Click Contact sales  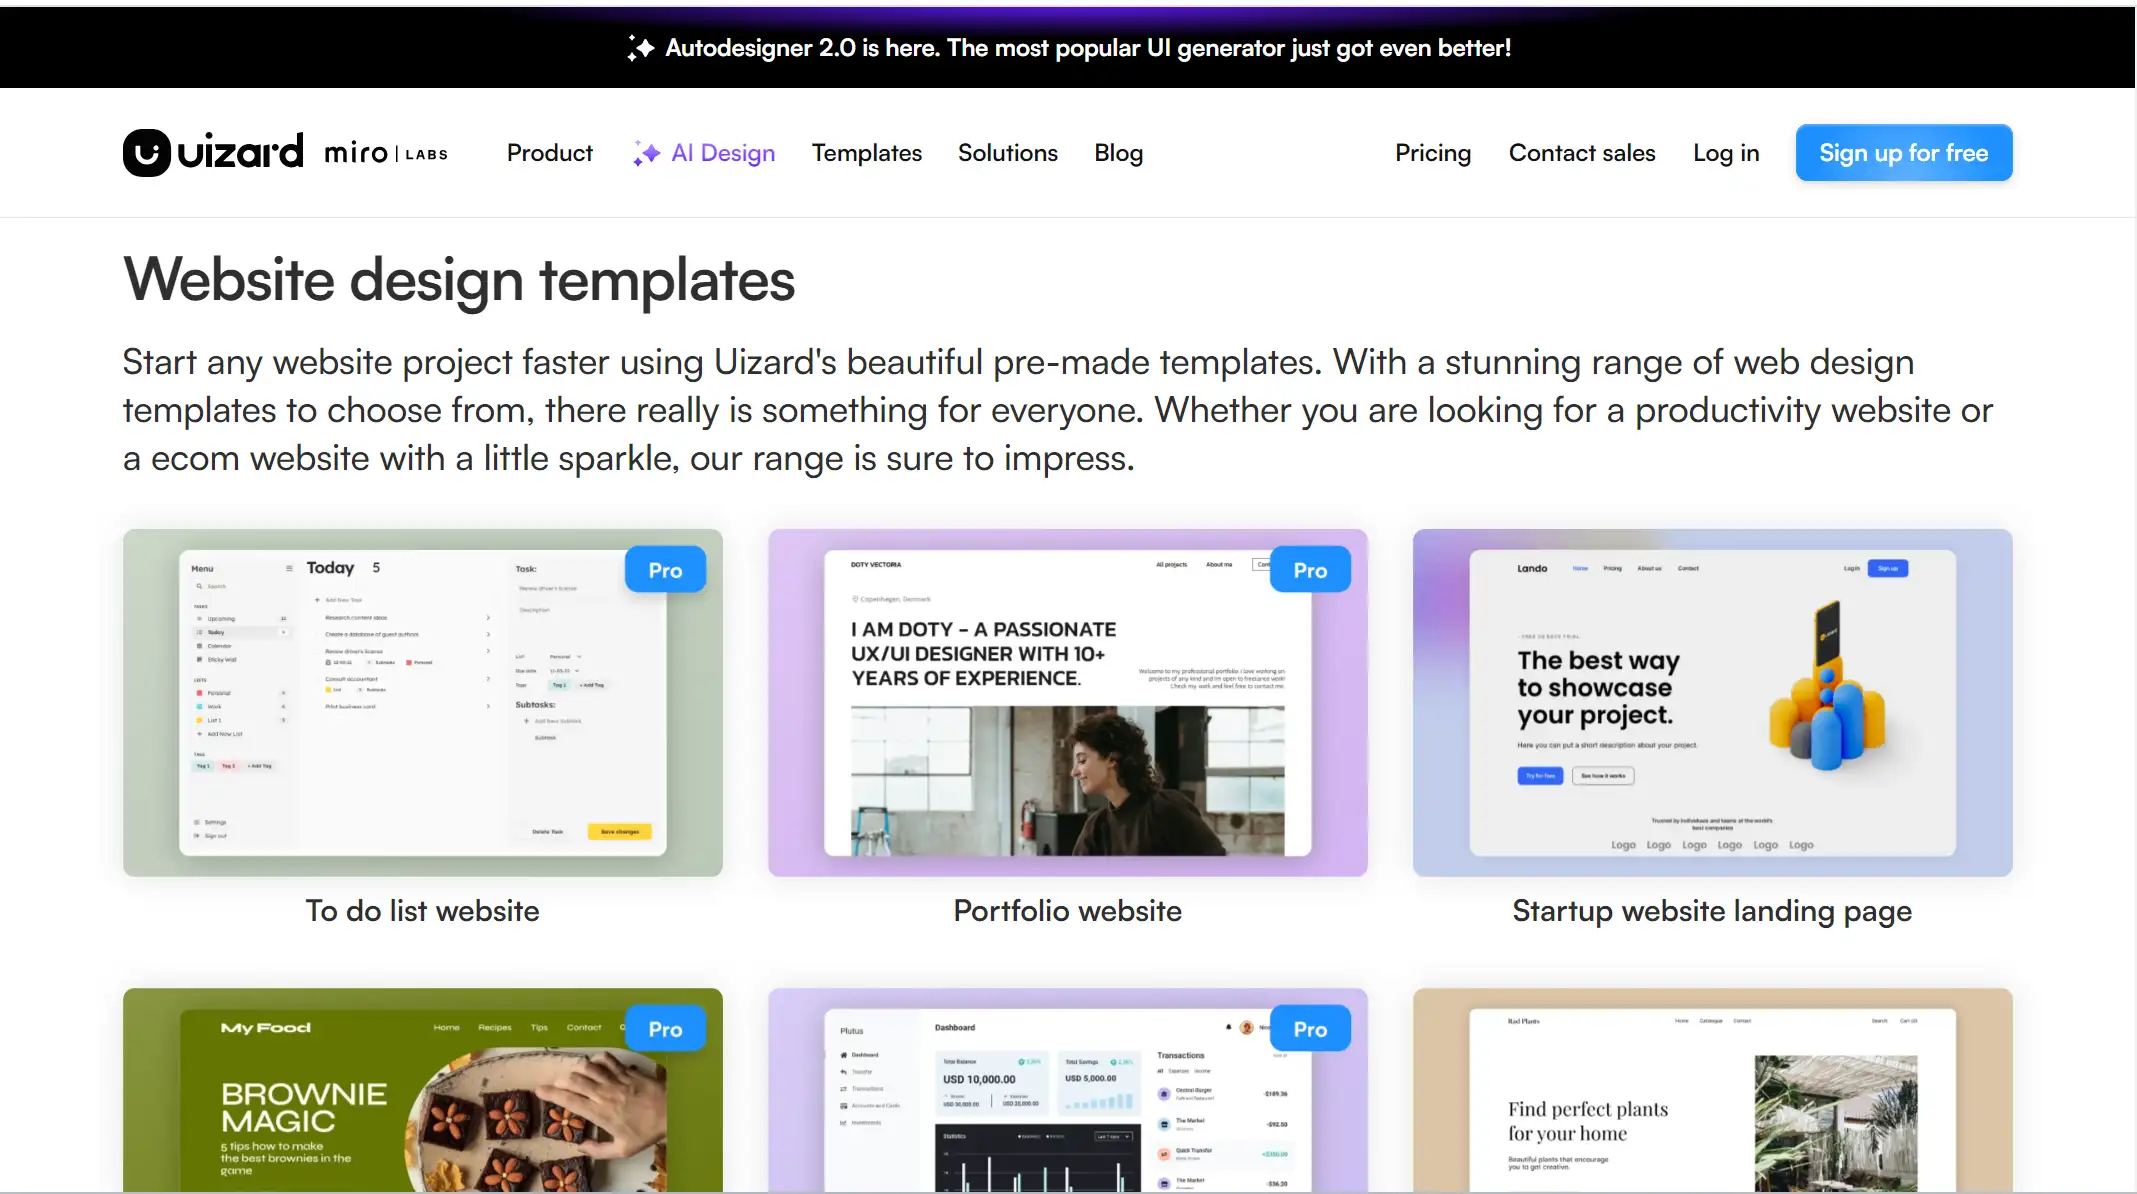click(x=1582, y=152)
